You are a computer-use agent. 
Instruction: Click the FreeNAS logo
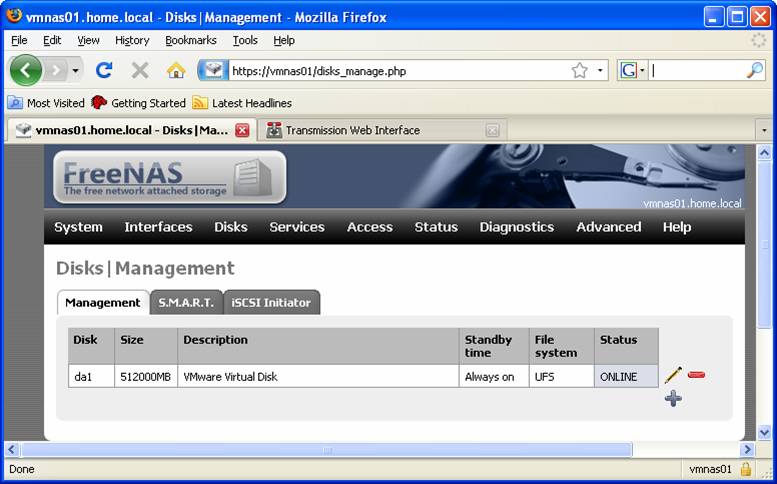point(169,177)
